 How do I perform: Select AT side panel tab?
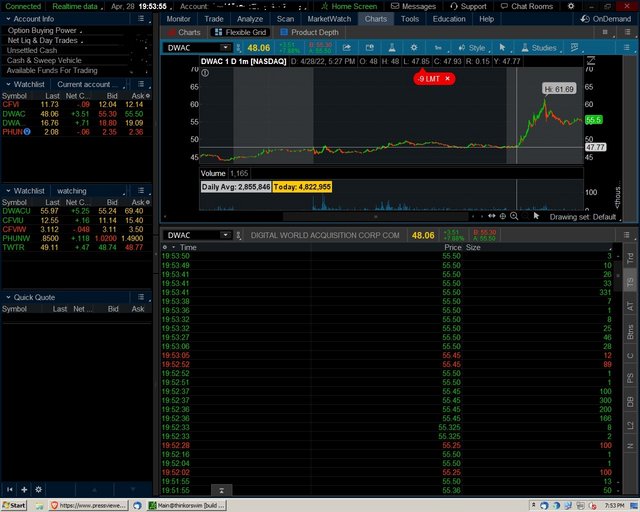click(630, 306)
